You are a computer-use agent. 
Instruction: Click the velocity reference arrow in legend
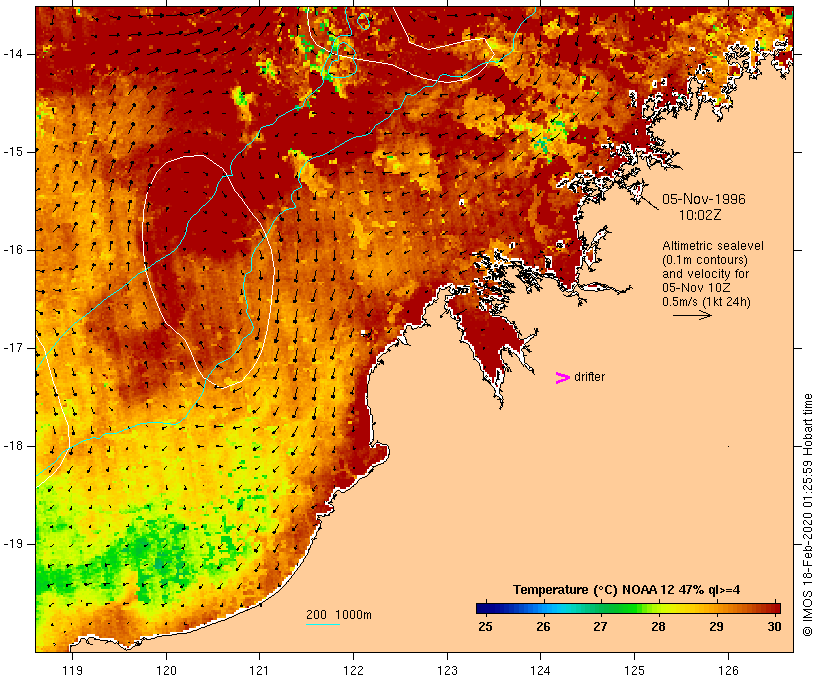point(692,315)
